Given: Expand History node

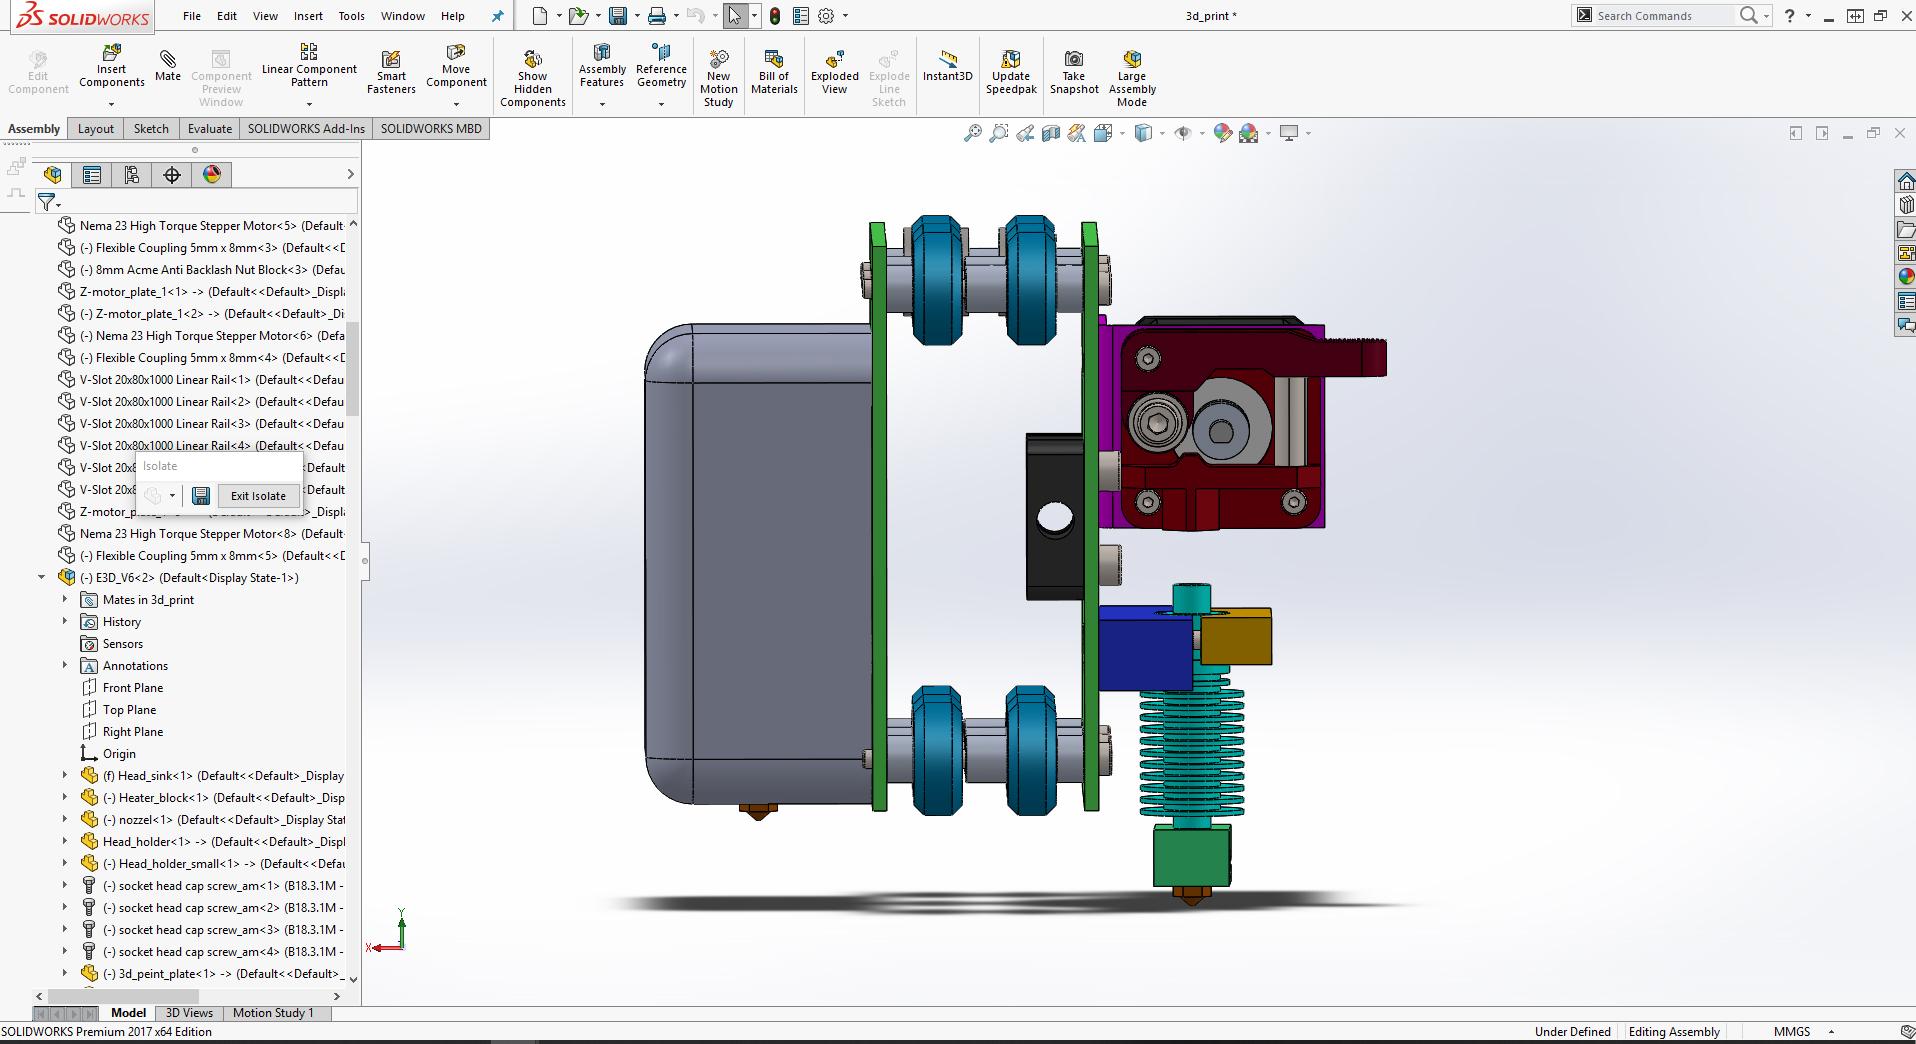Looking at the screenshot, I should pyautogui.click(x=65, y=622).
